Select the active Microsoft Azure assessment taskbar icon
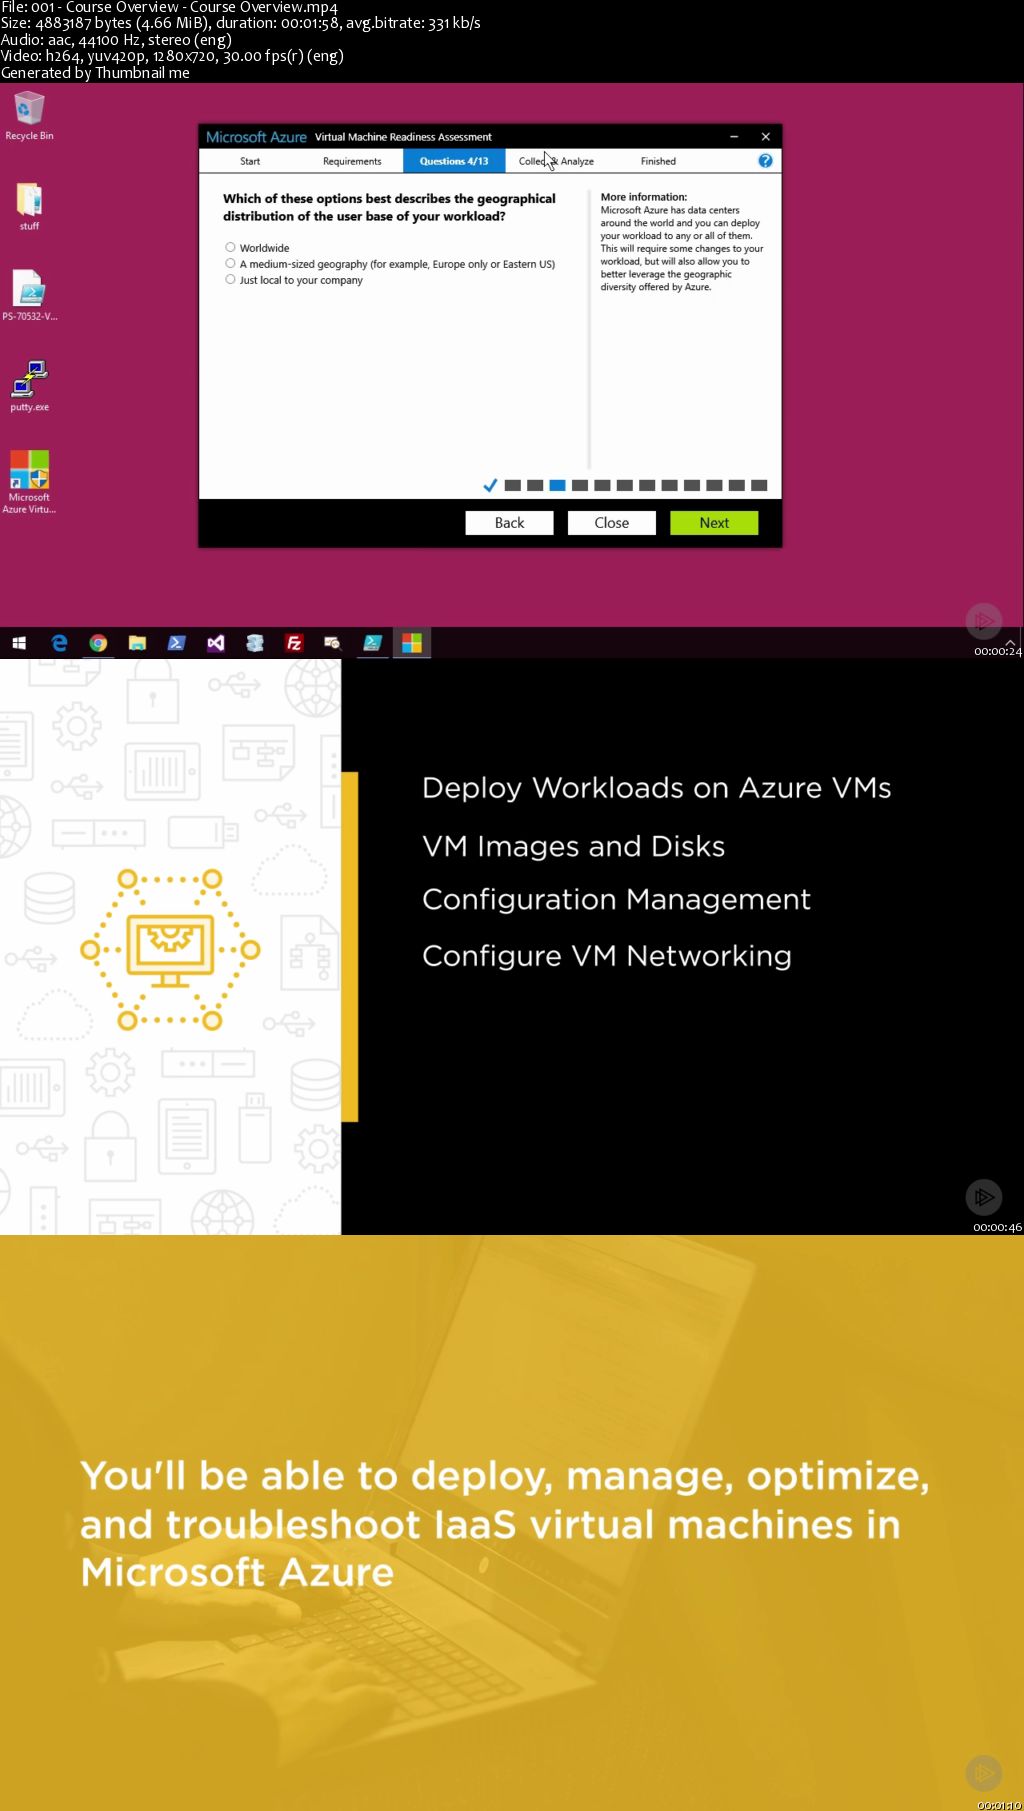 click(412, 643)
